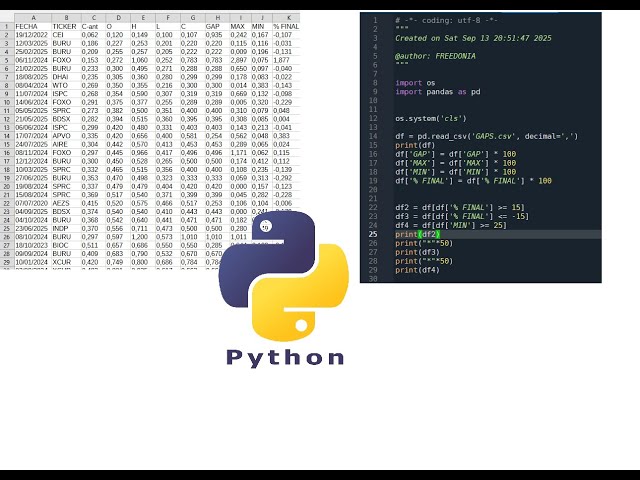Select spreadsheet row header 5
This screenshot has height=480, width=640.
click(x=7, y=60)
